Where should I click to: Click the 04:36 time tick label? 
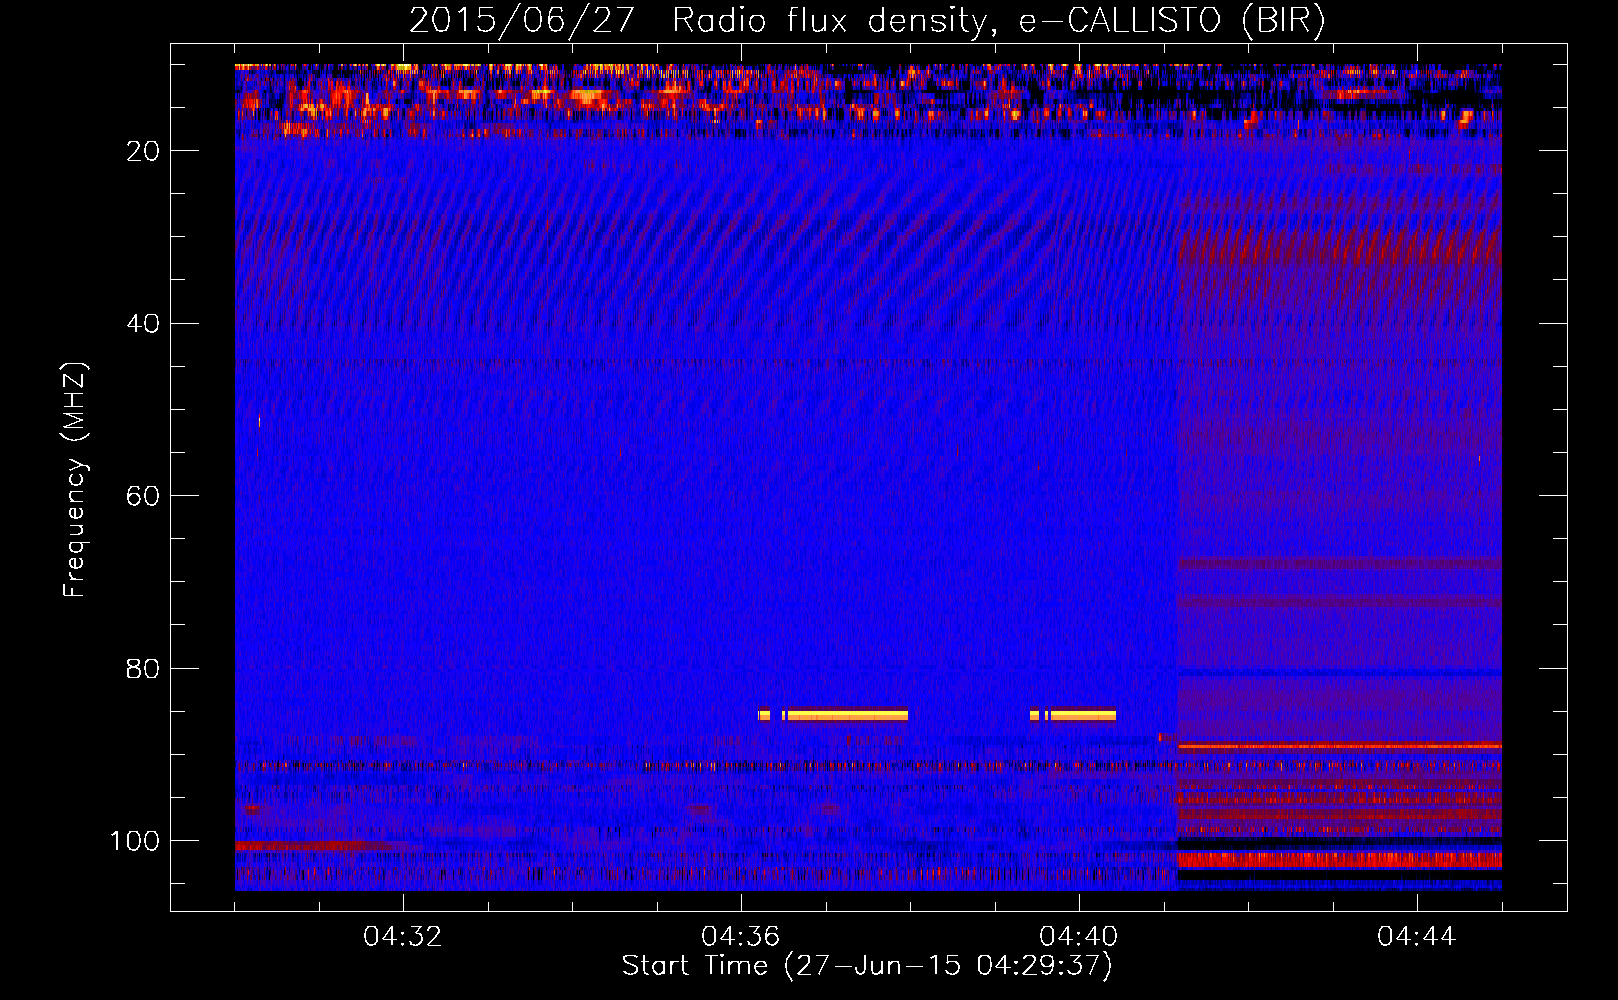tap(741, 937)
